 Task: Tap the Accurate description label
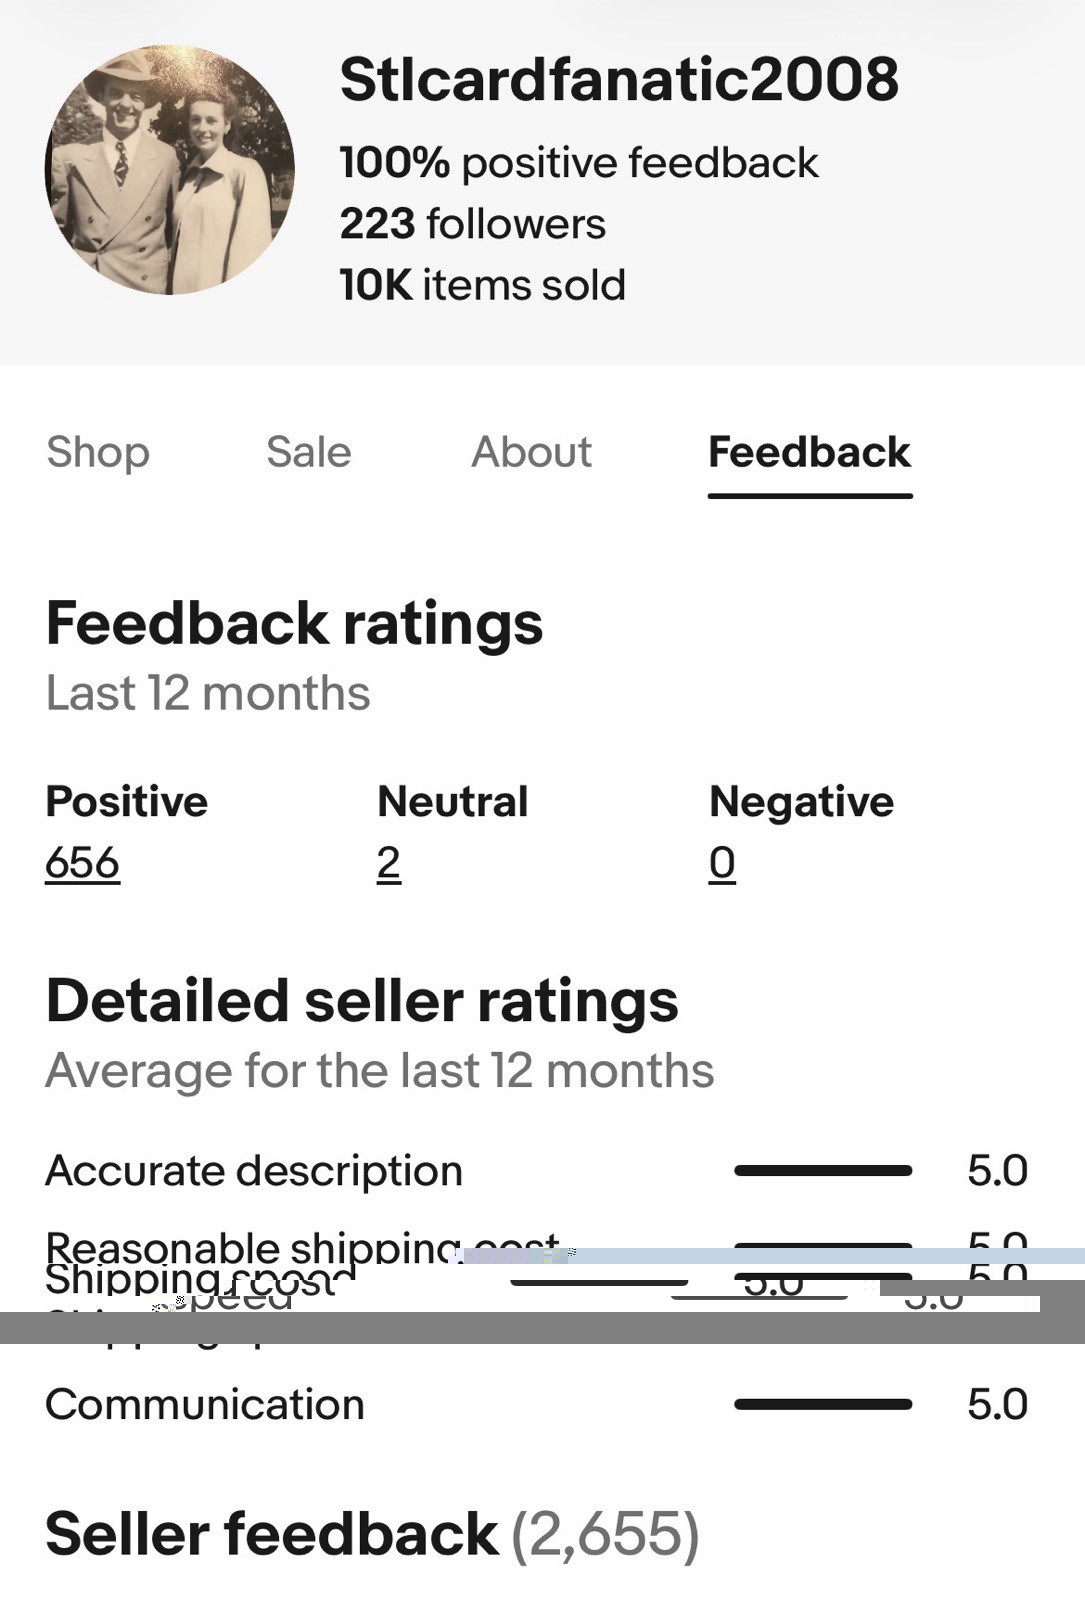tap(254, 1171)
